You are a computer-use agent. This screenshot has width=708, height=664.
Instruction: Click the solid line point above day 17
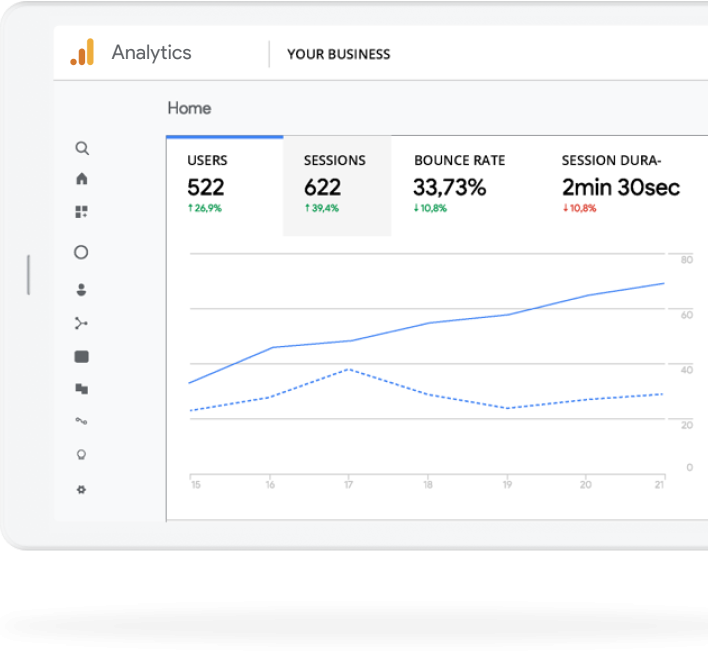pyautogui.click(x=348, y=341)
